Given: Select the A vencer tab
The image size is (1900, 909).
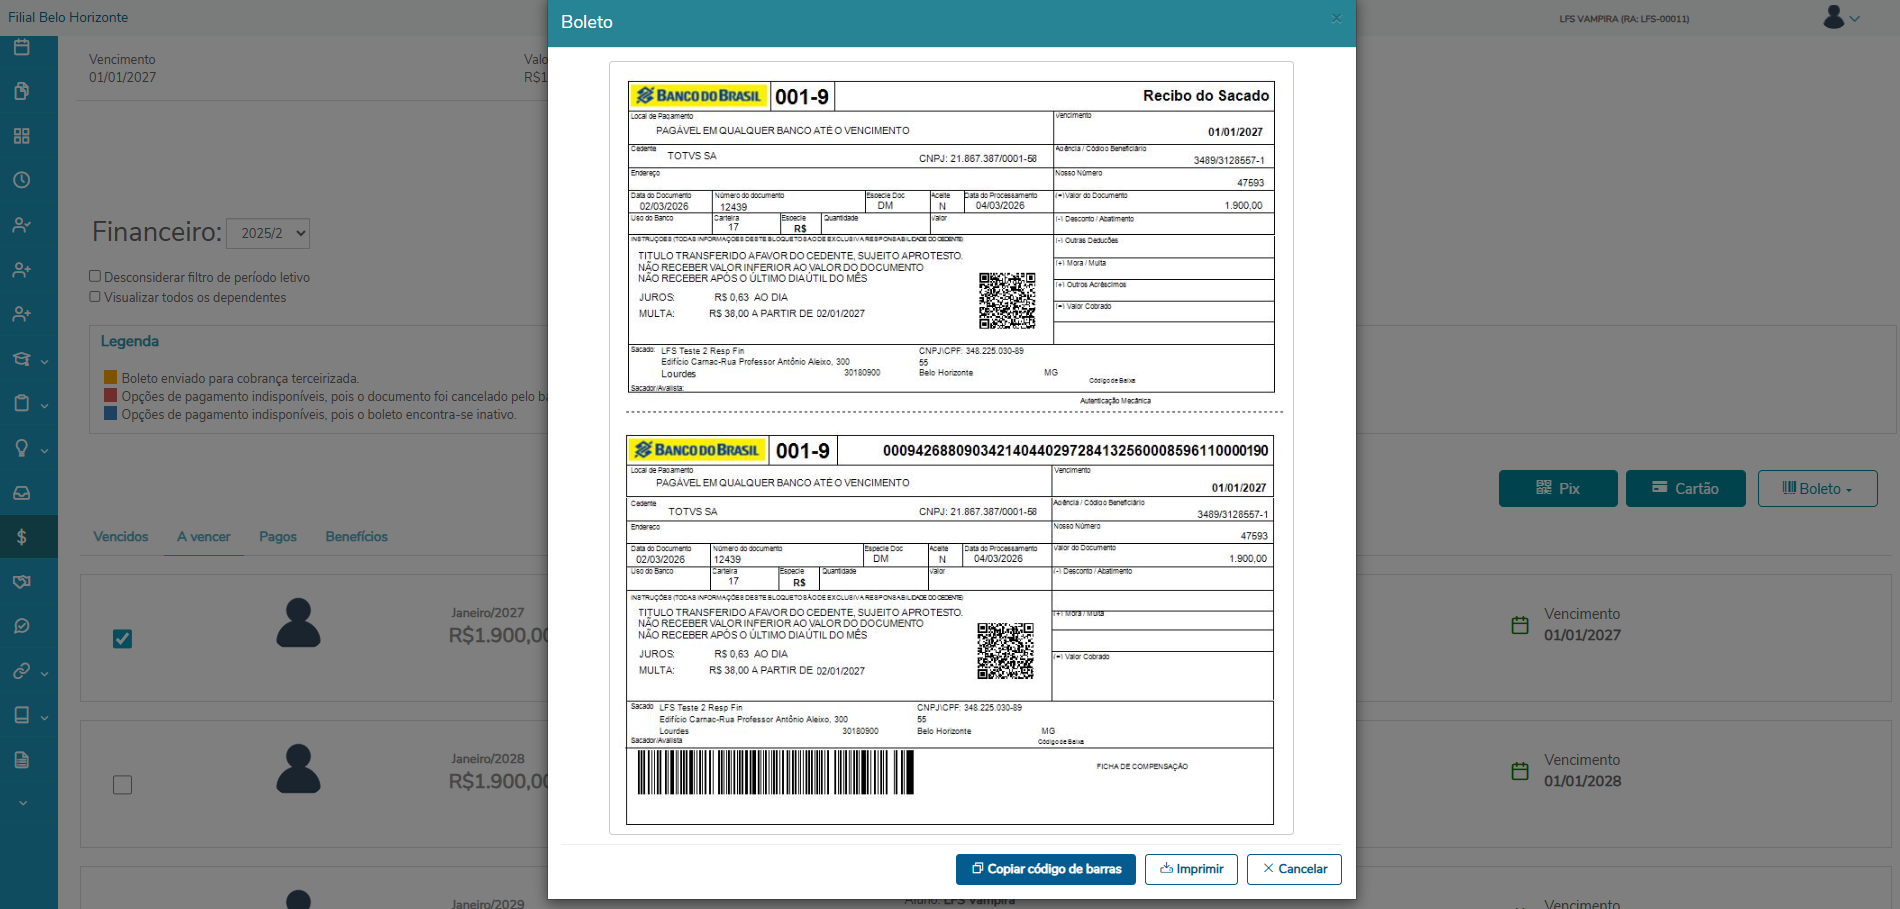Looking at the screenshot, I should 204,537.
